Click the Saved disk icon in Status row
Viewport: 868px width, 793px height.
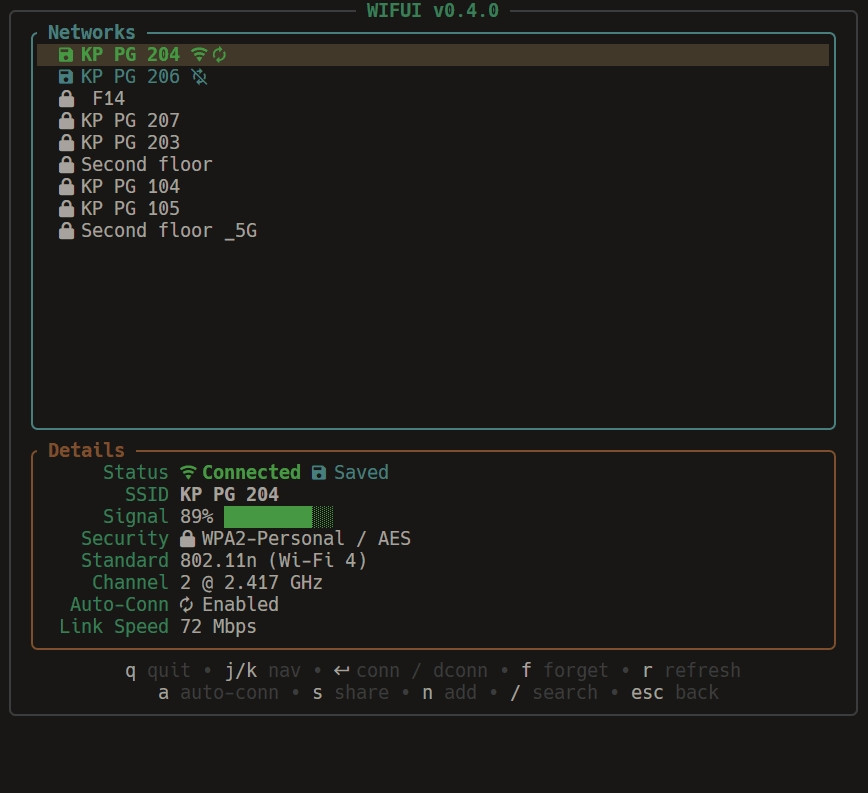click(x=319, y=472)
